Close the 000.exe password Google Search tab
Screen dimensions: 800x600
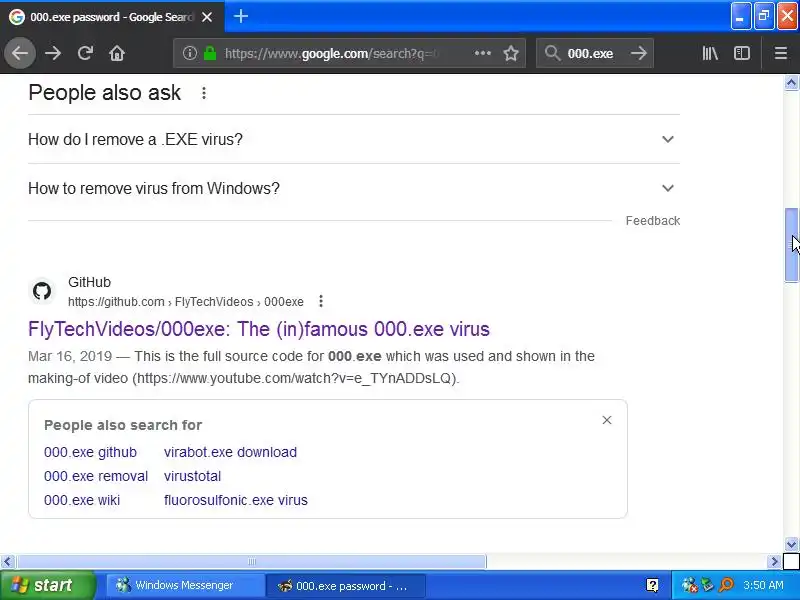[207, 17]
